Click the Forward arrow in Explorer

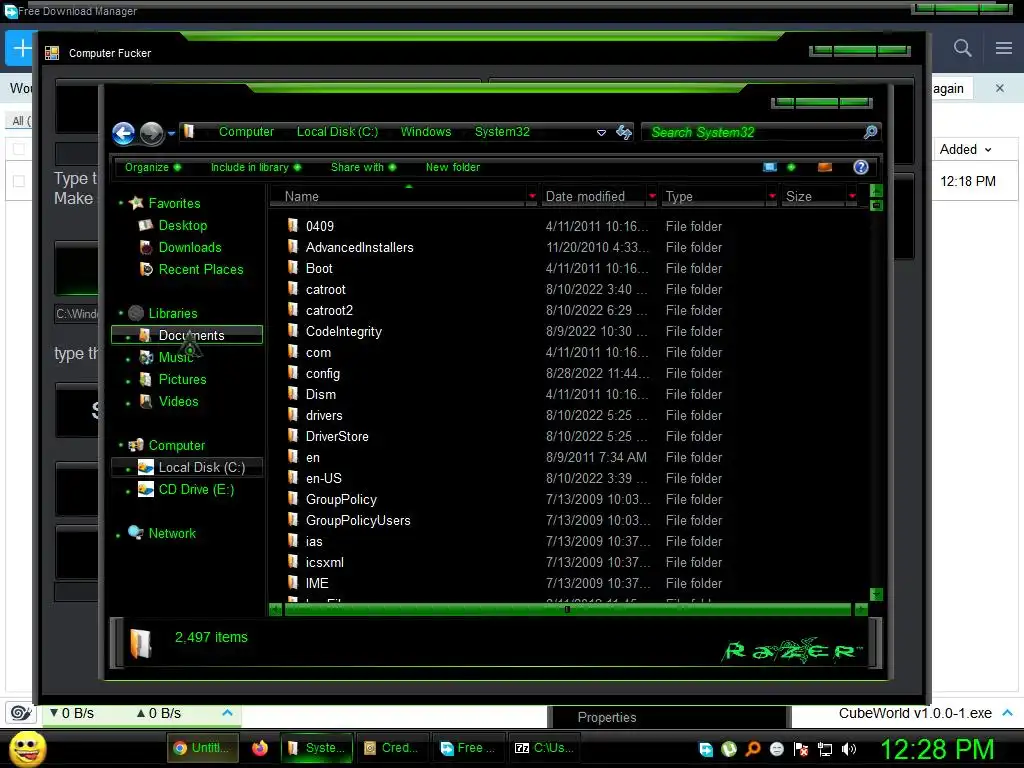(152, 133)
